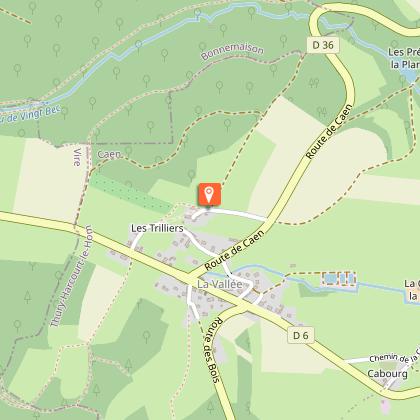420x420 pixels.
Task: Click the D 6 and Route de Caen junction
Action: (x=191, y=277)
